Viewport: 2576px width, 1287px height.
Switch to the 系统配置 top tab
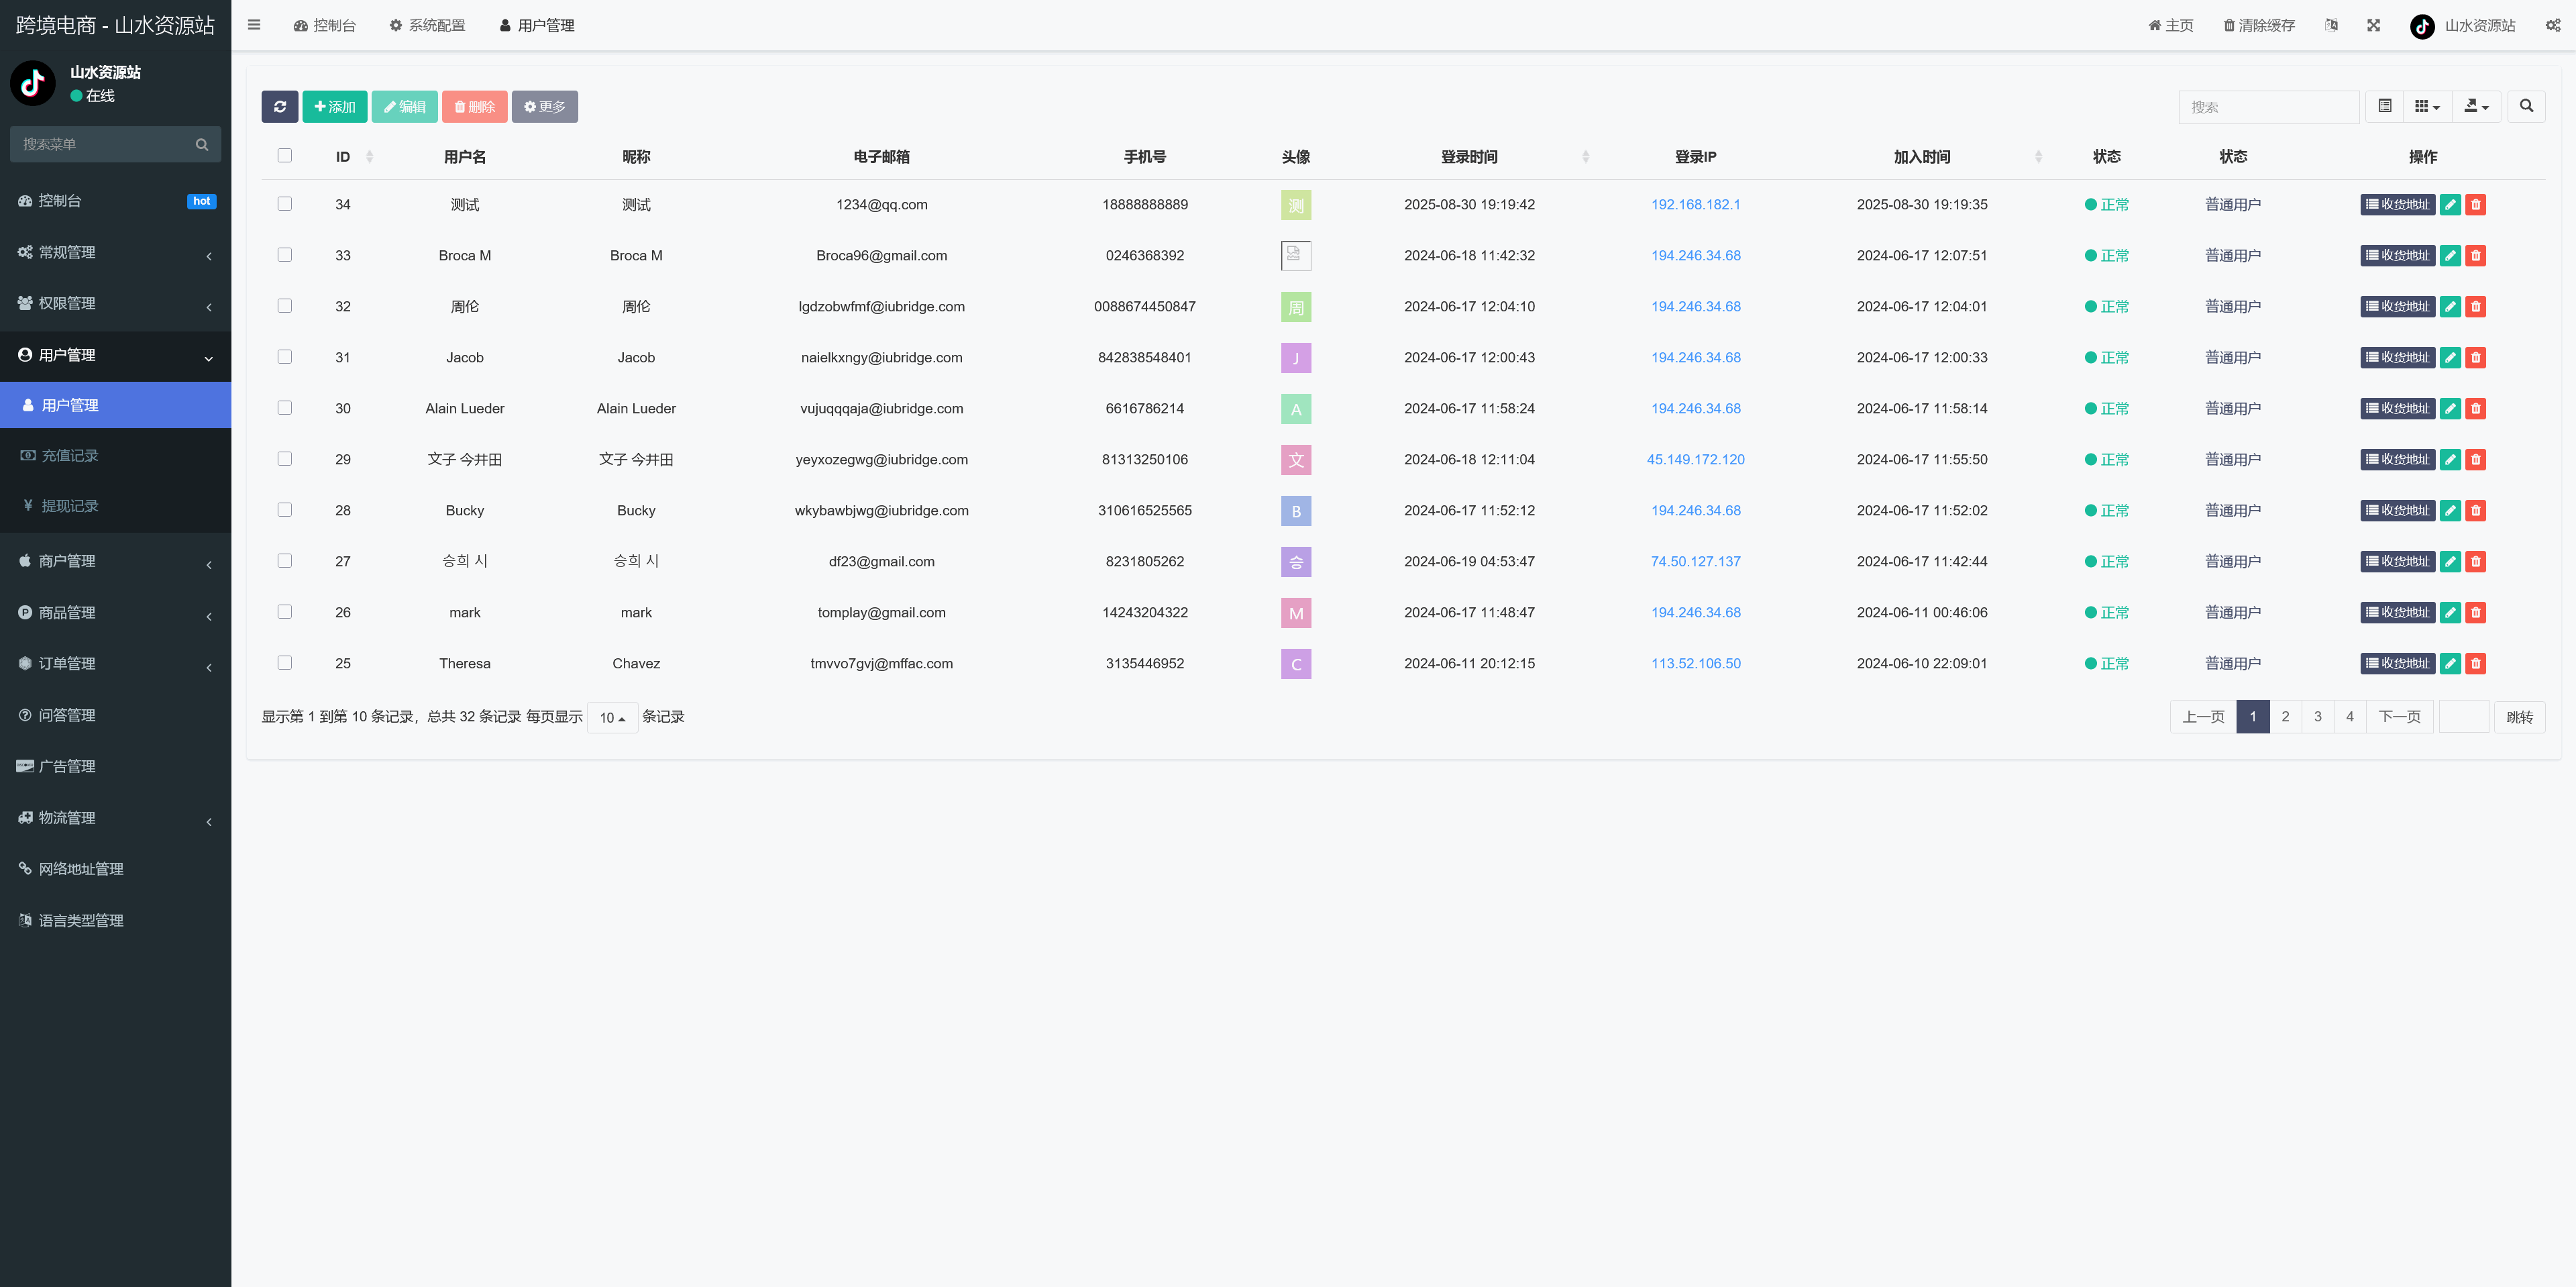click(427, 25)
